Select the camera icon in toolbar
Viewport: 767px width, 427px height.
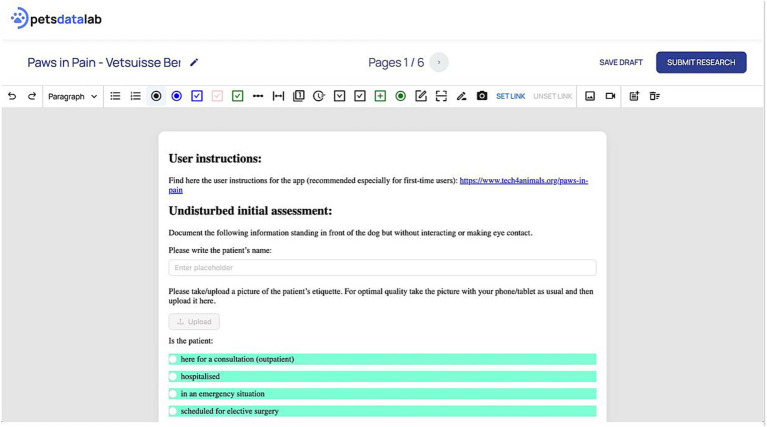pos(482,96)
